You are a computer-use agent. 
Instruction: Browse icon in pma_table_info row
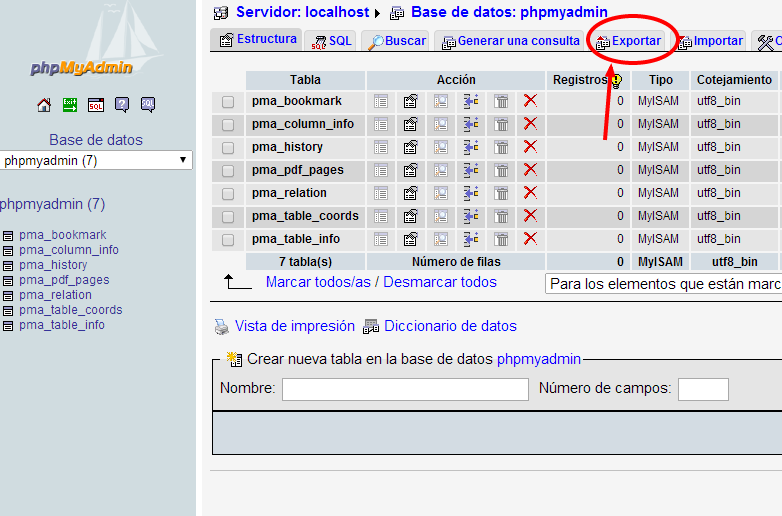click(381, 239)
